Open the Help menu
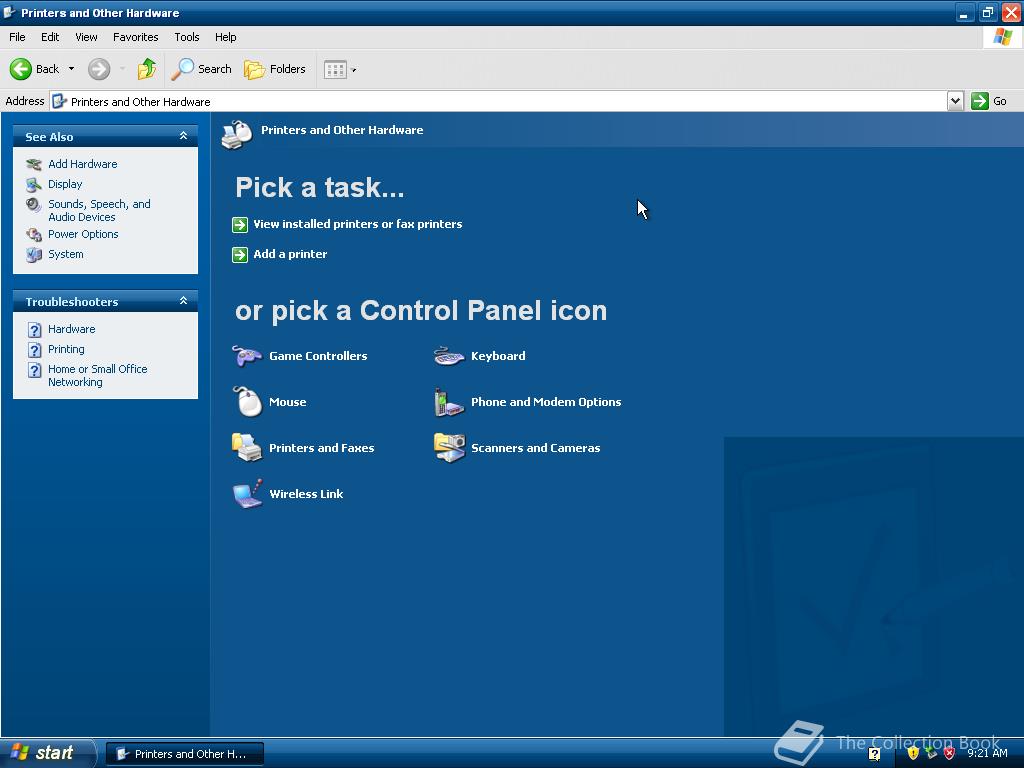Viewport: 1024px width, 768px height. point(225,37)
